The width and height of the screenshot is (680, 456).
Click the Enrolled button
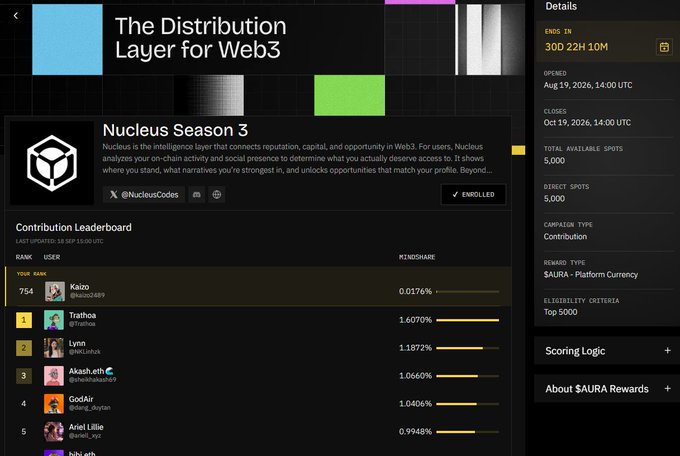(x=473, y=194)
